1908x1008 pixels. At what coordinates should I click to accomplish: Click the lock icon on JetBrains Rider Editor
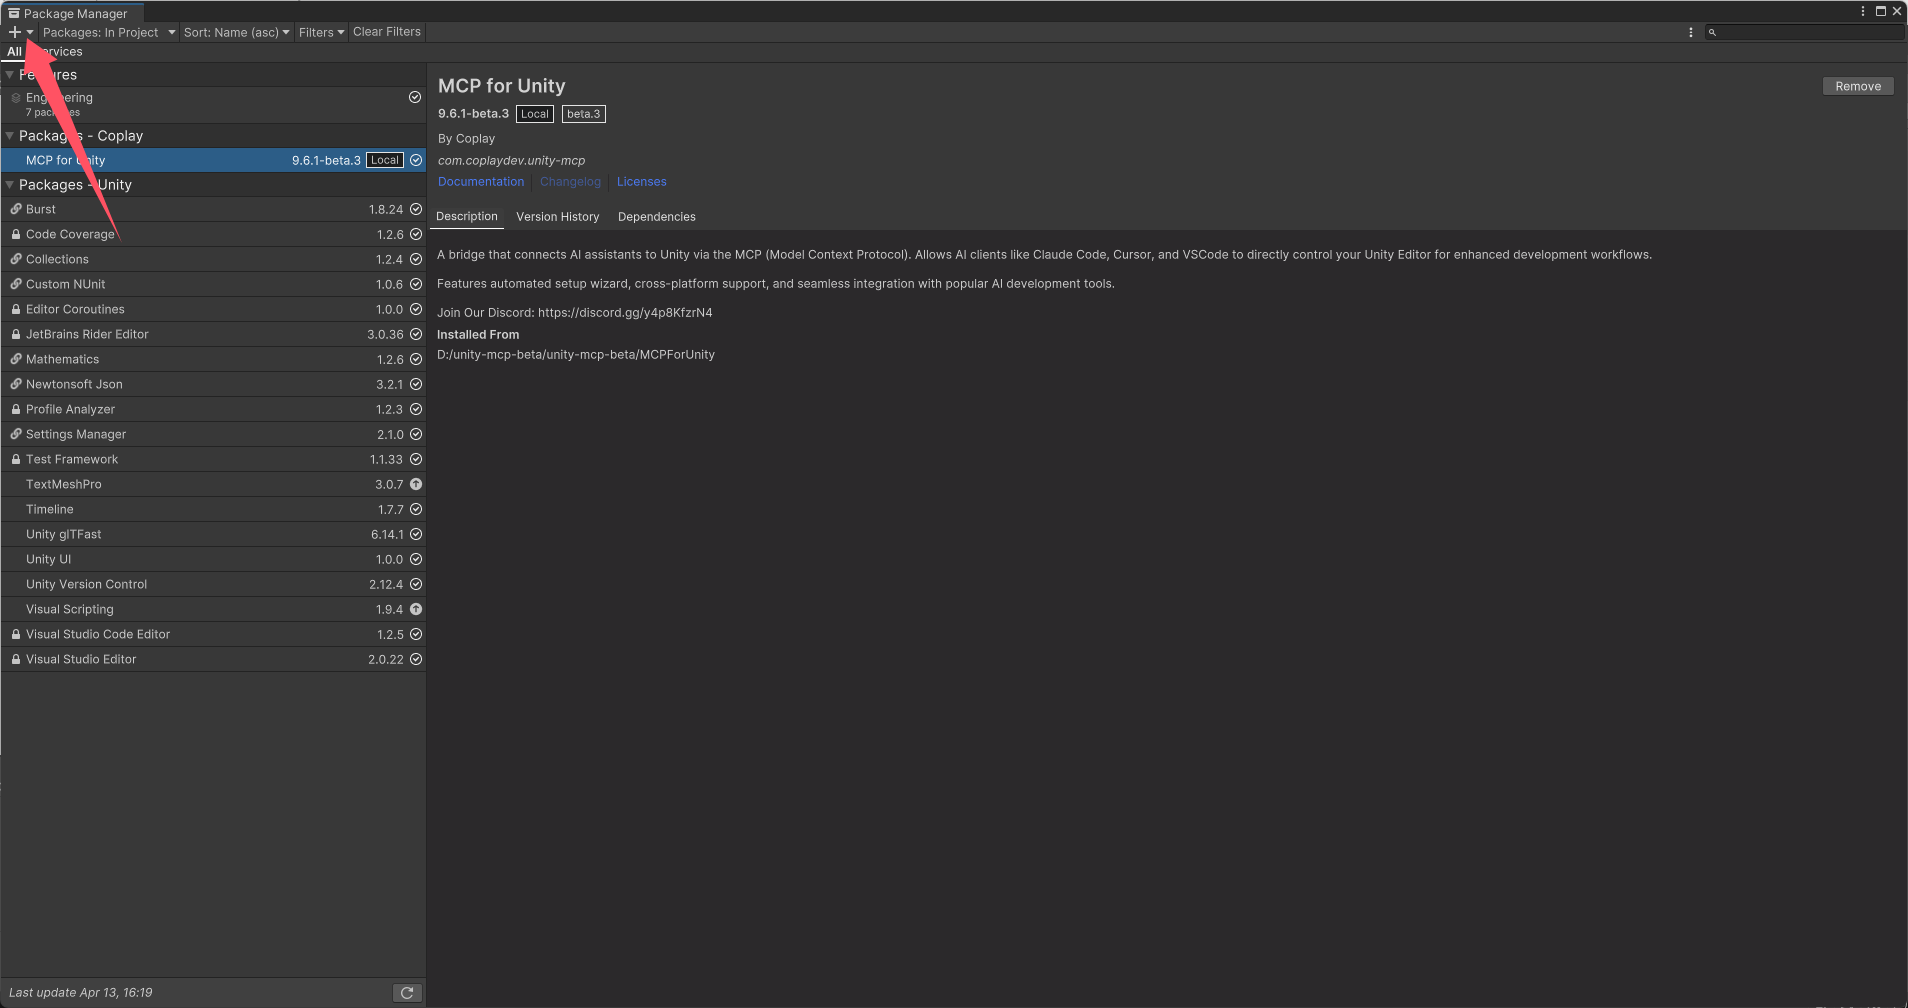[16, 334]
